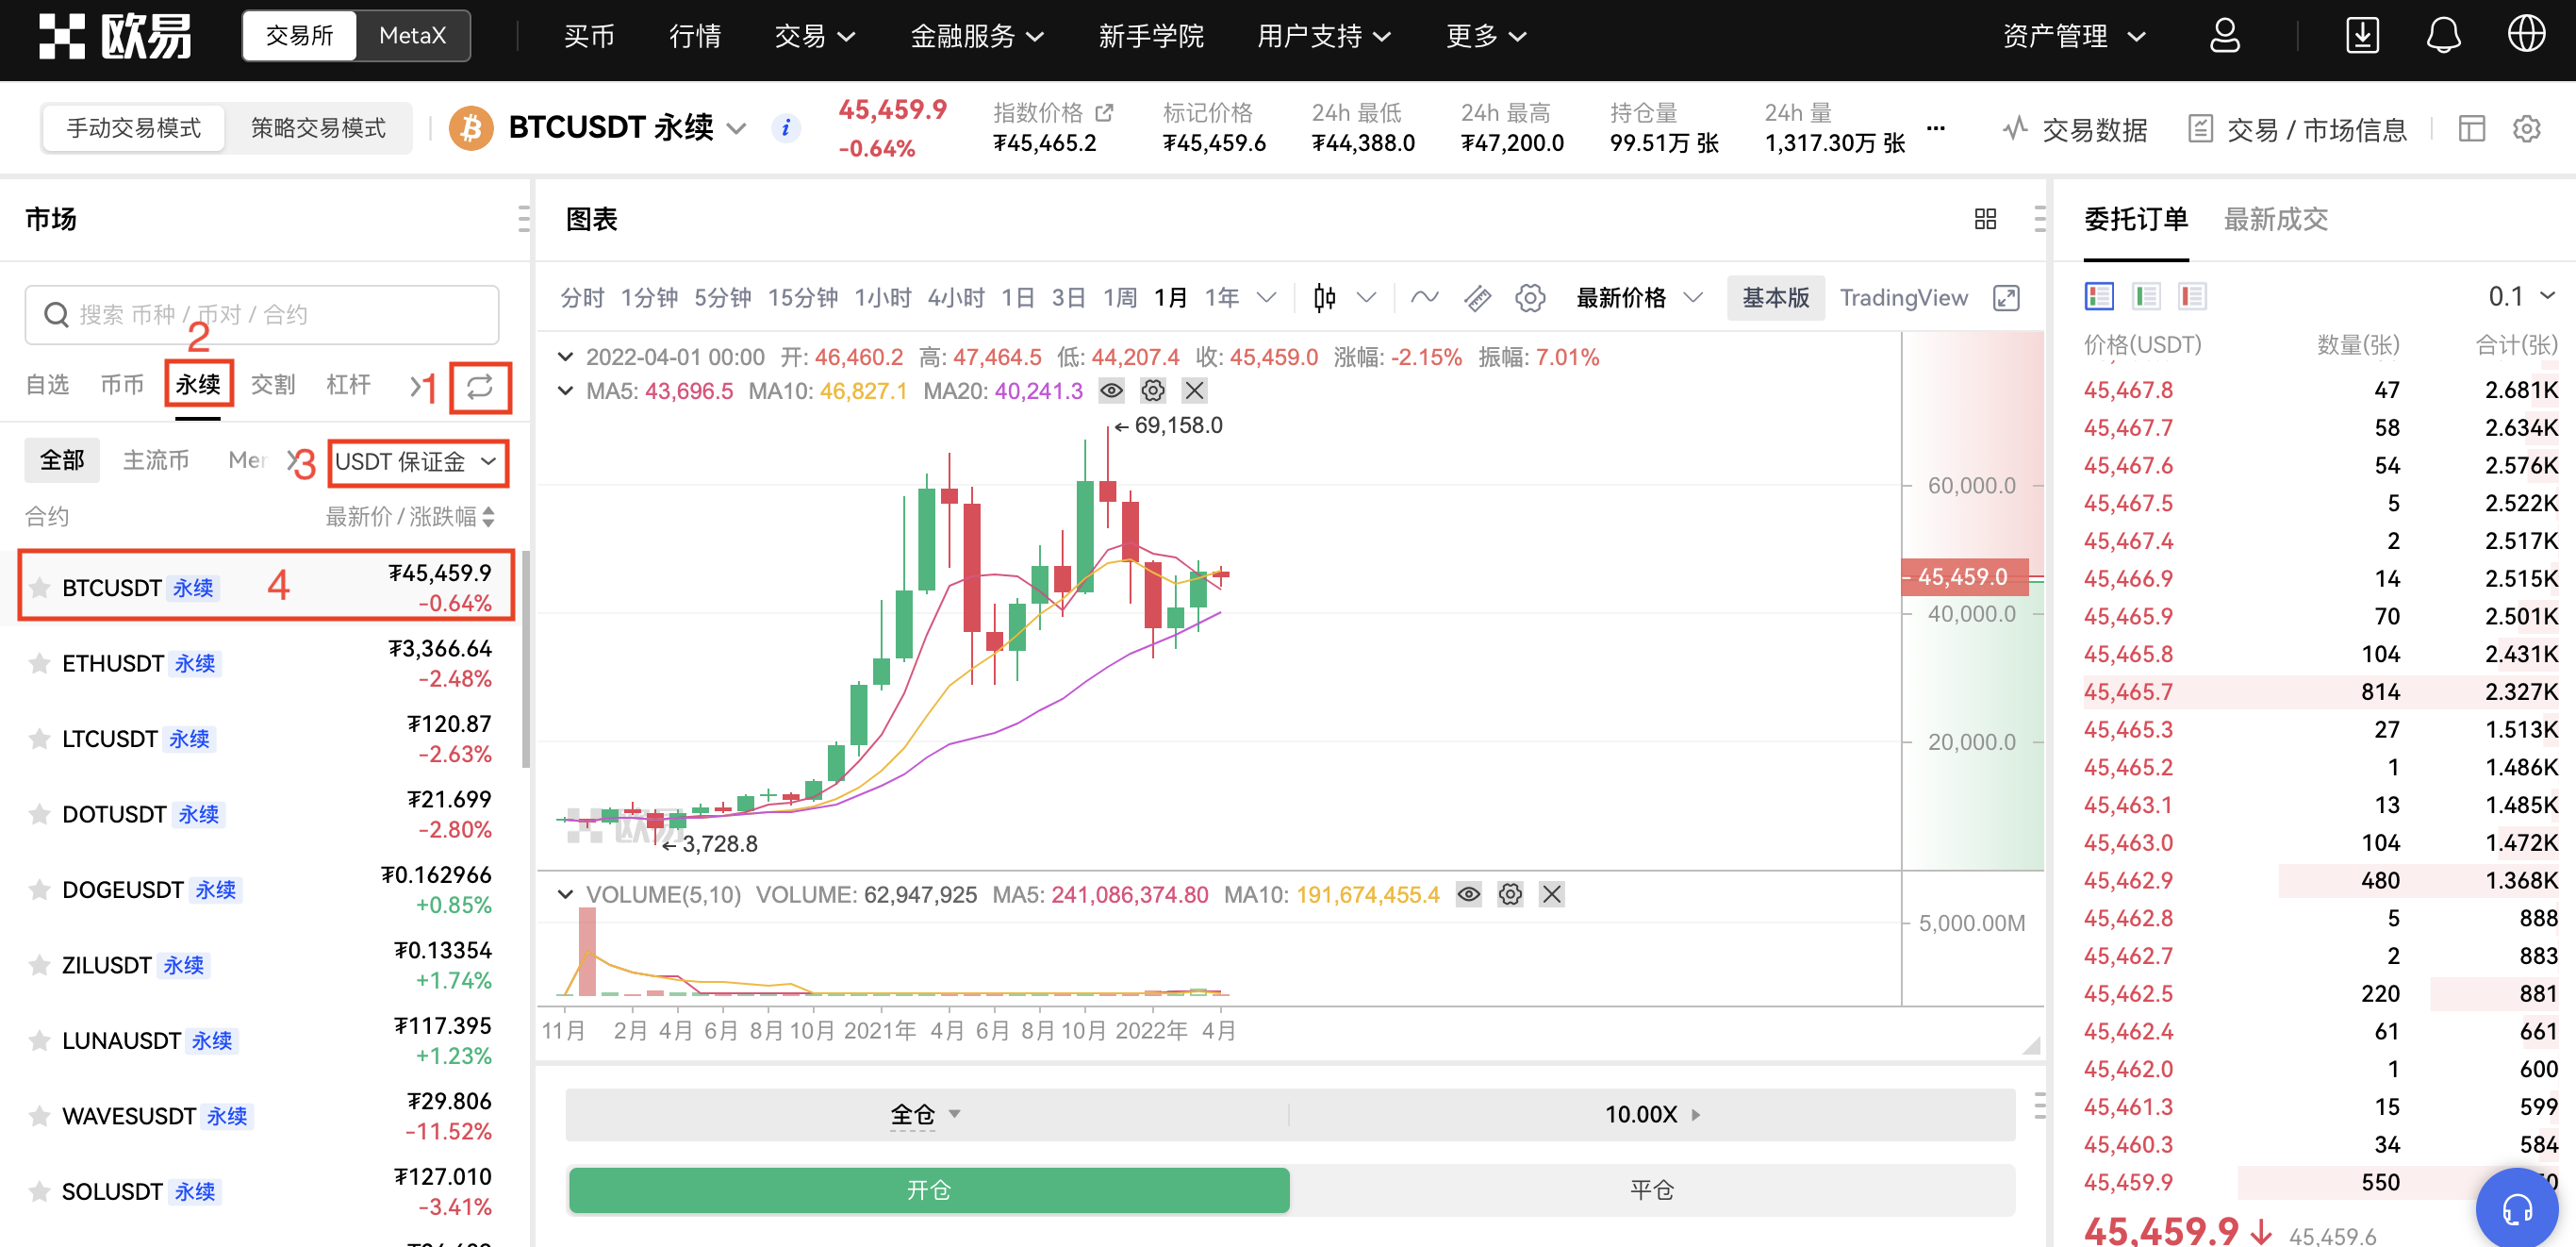Open the 全仓 margin mode selector

(926, 1114)
